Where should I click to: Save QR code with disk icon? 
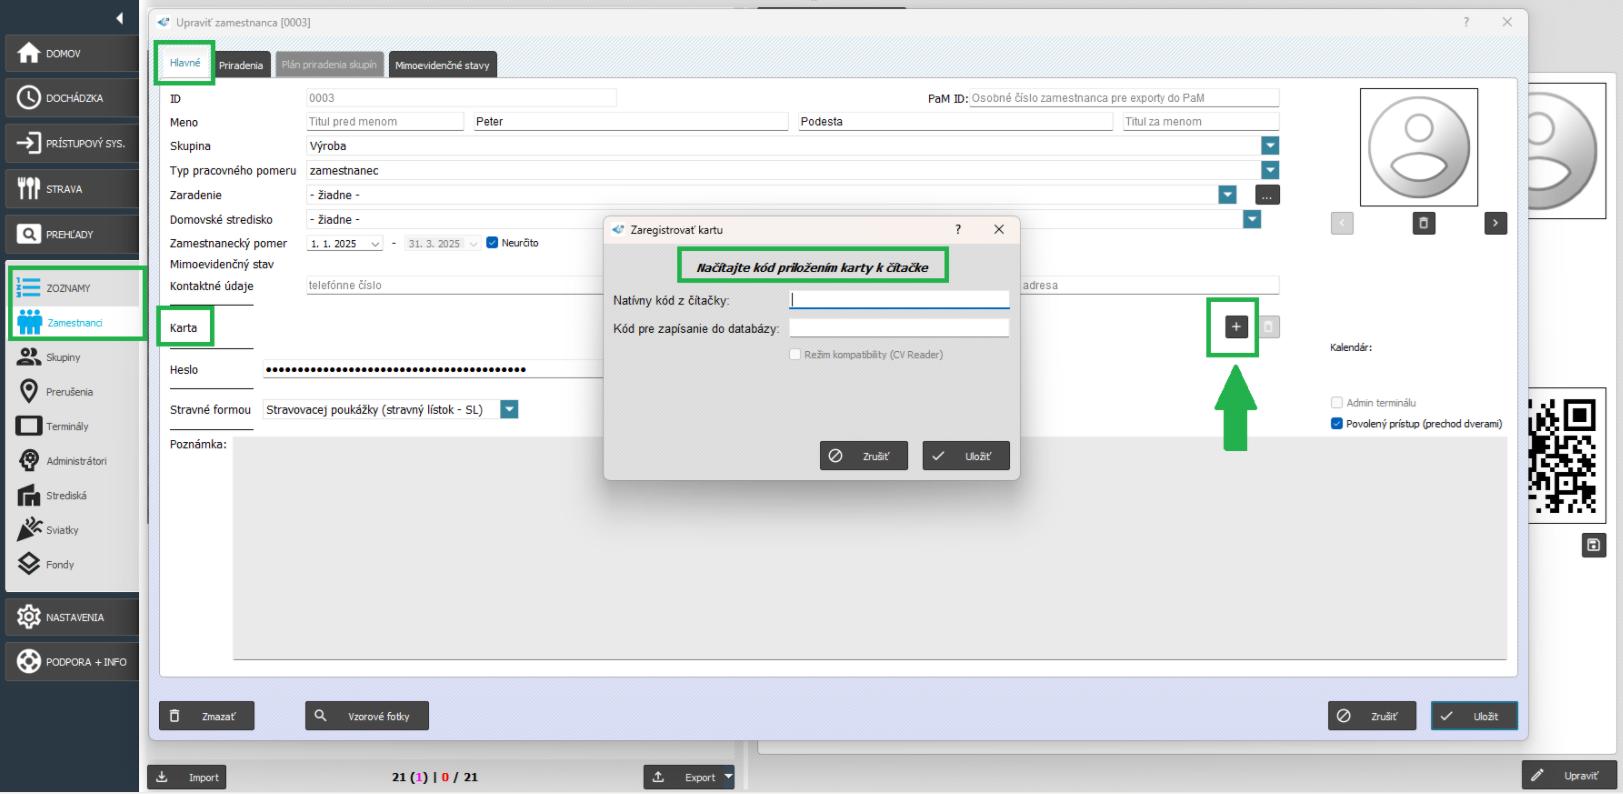click(x=1593, y=545)
